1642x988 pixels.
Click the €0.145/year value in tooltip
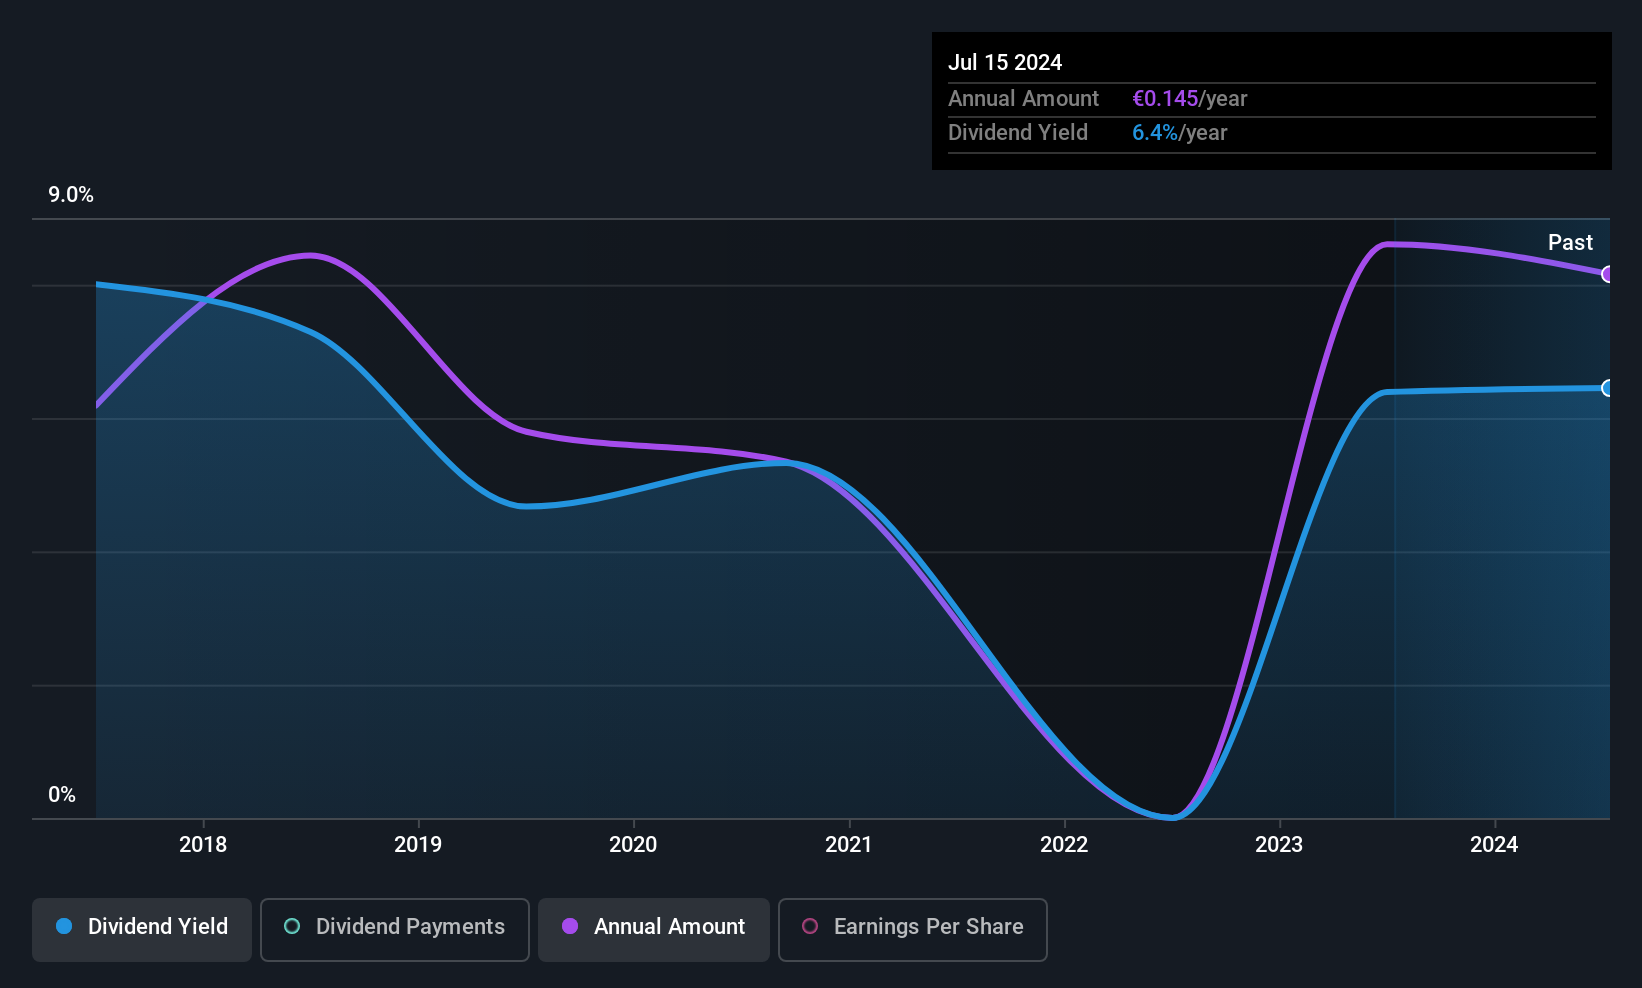[1190, 98]
